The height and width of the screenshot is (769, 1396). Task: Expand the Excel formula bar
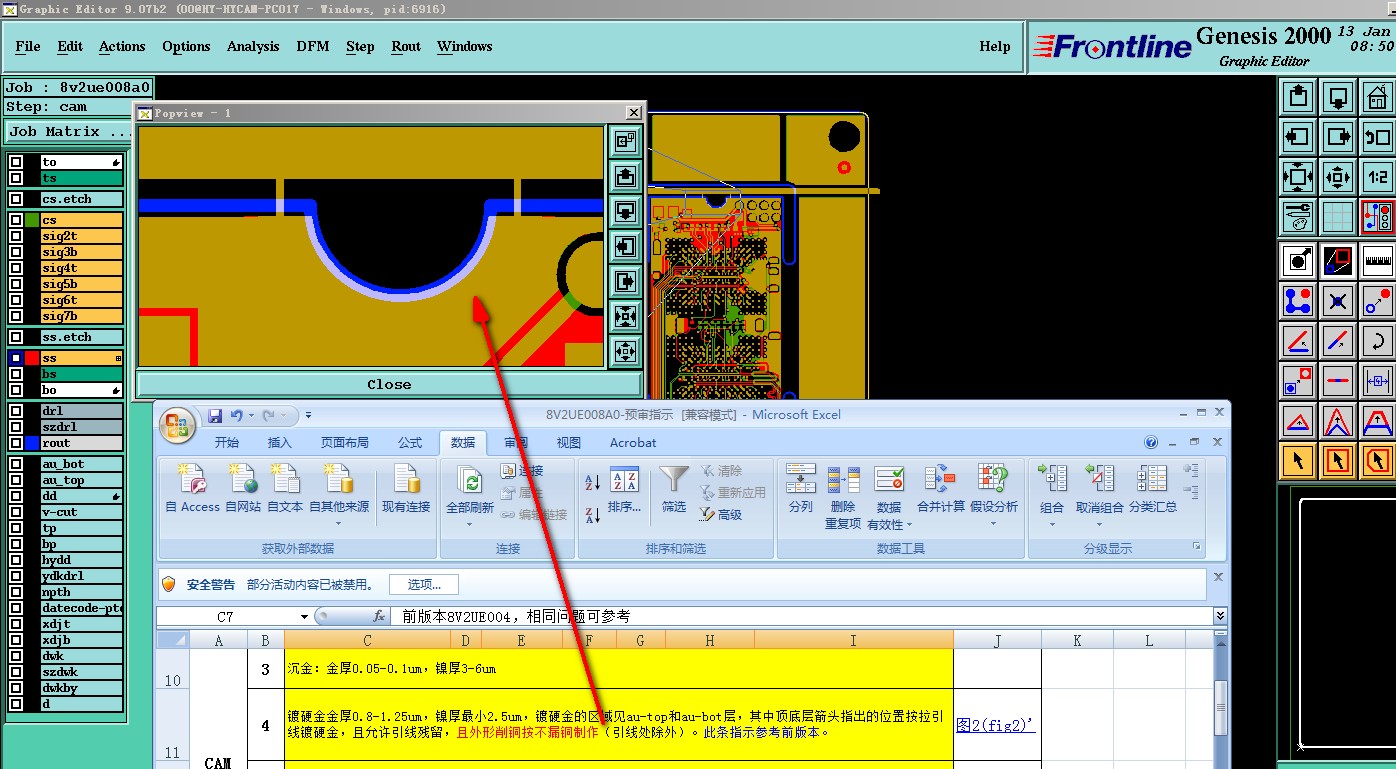pos(1220,616)
